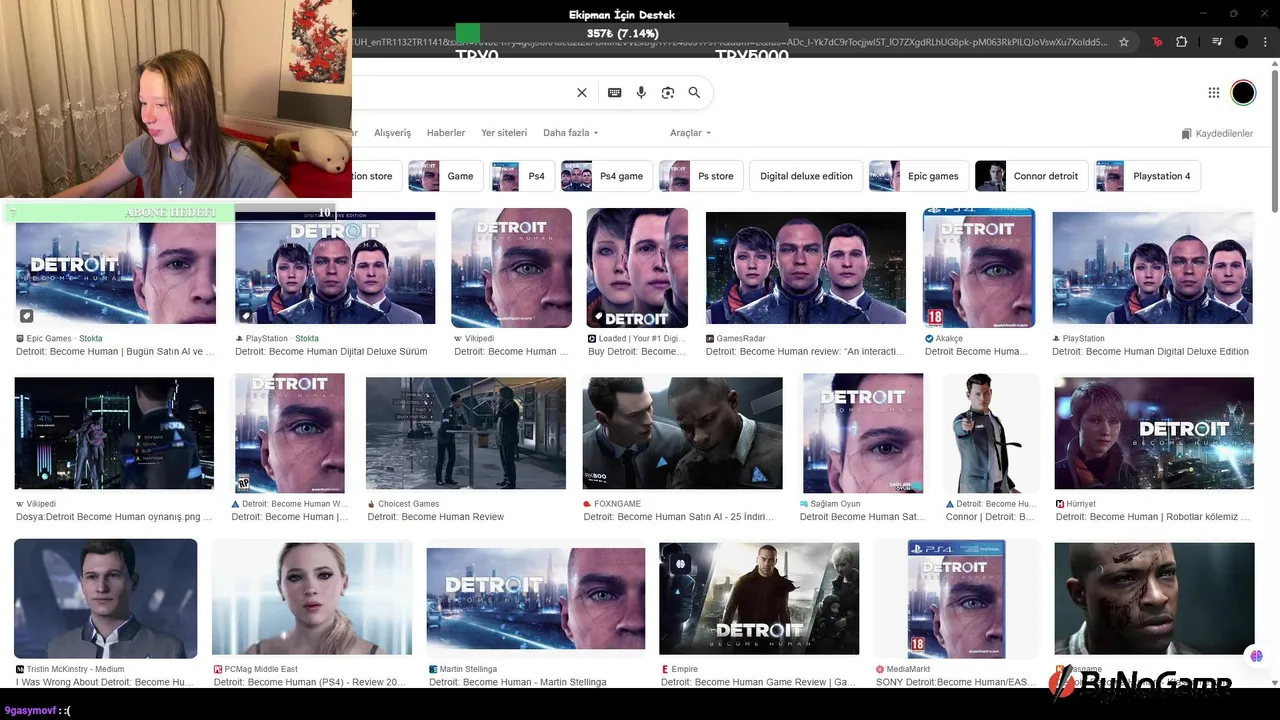
Task: Select the Playstation 4 filter chip
Action: [x=1148, y=176]
